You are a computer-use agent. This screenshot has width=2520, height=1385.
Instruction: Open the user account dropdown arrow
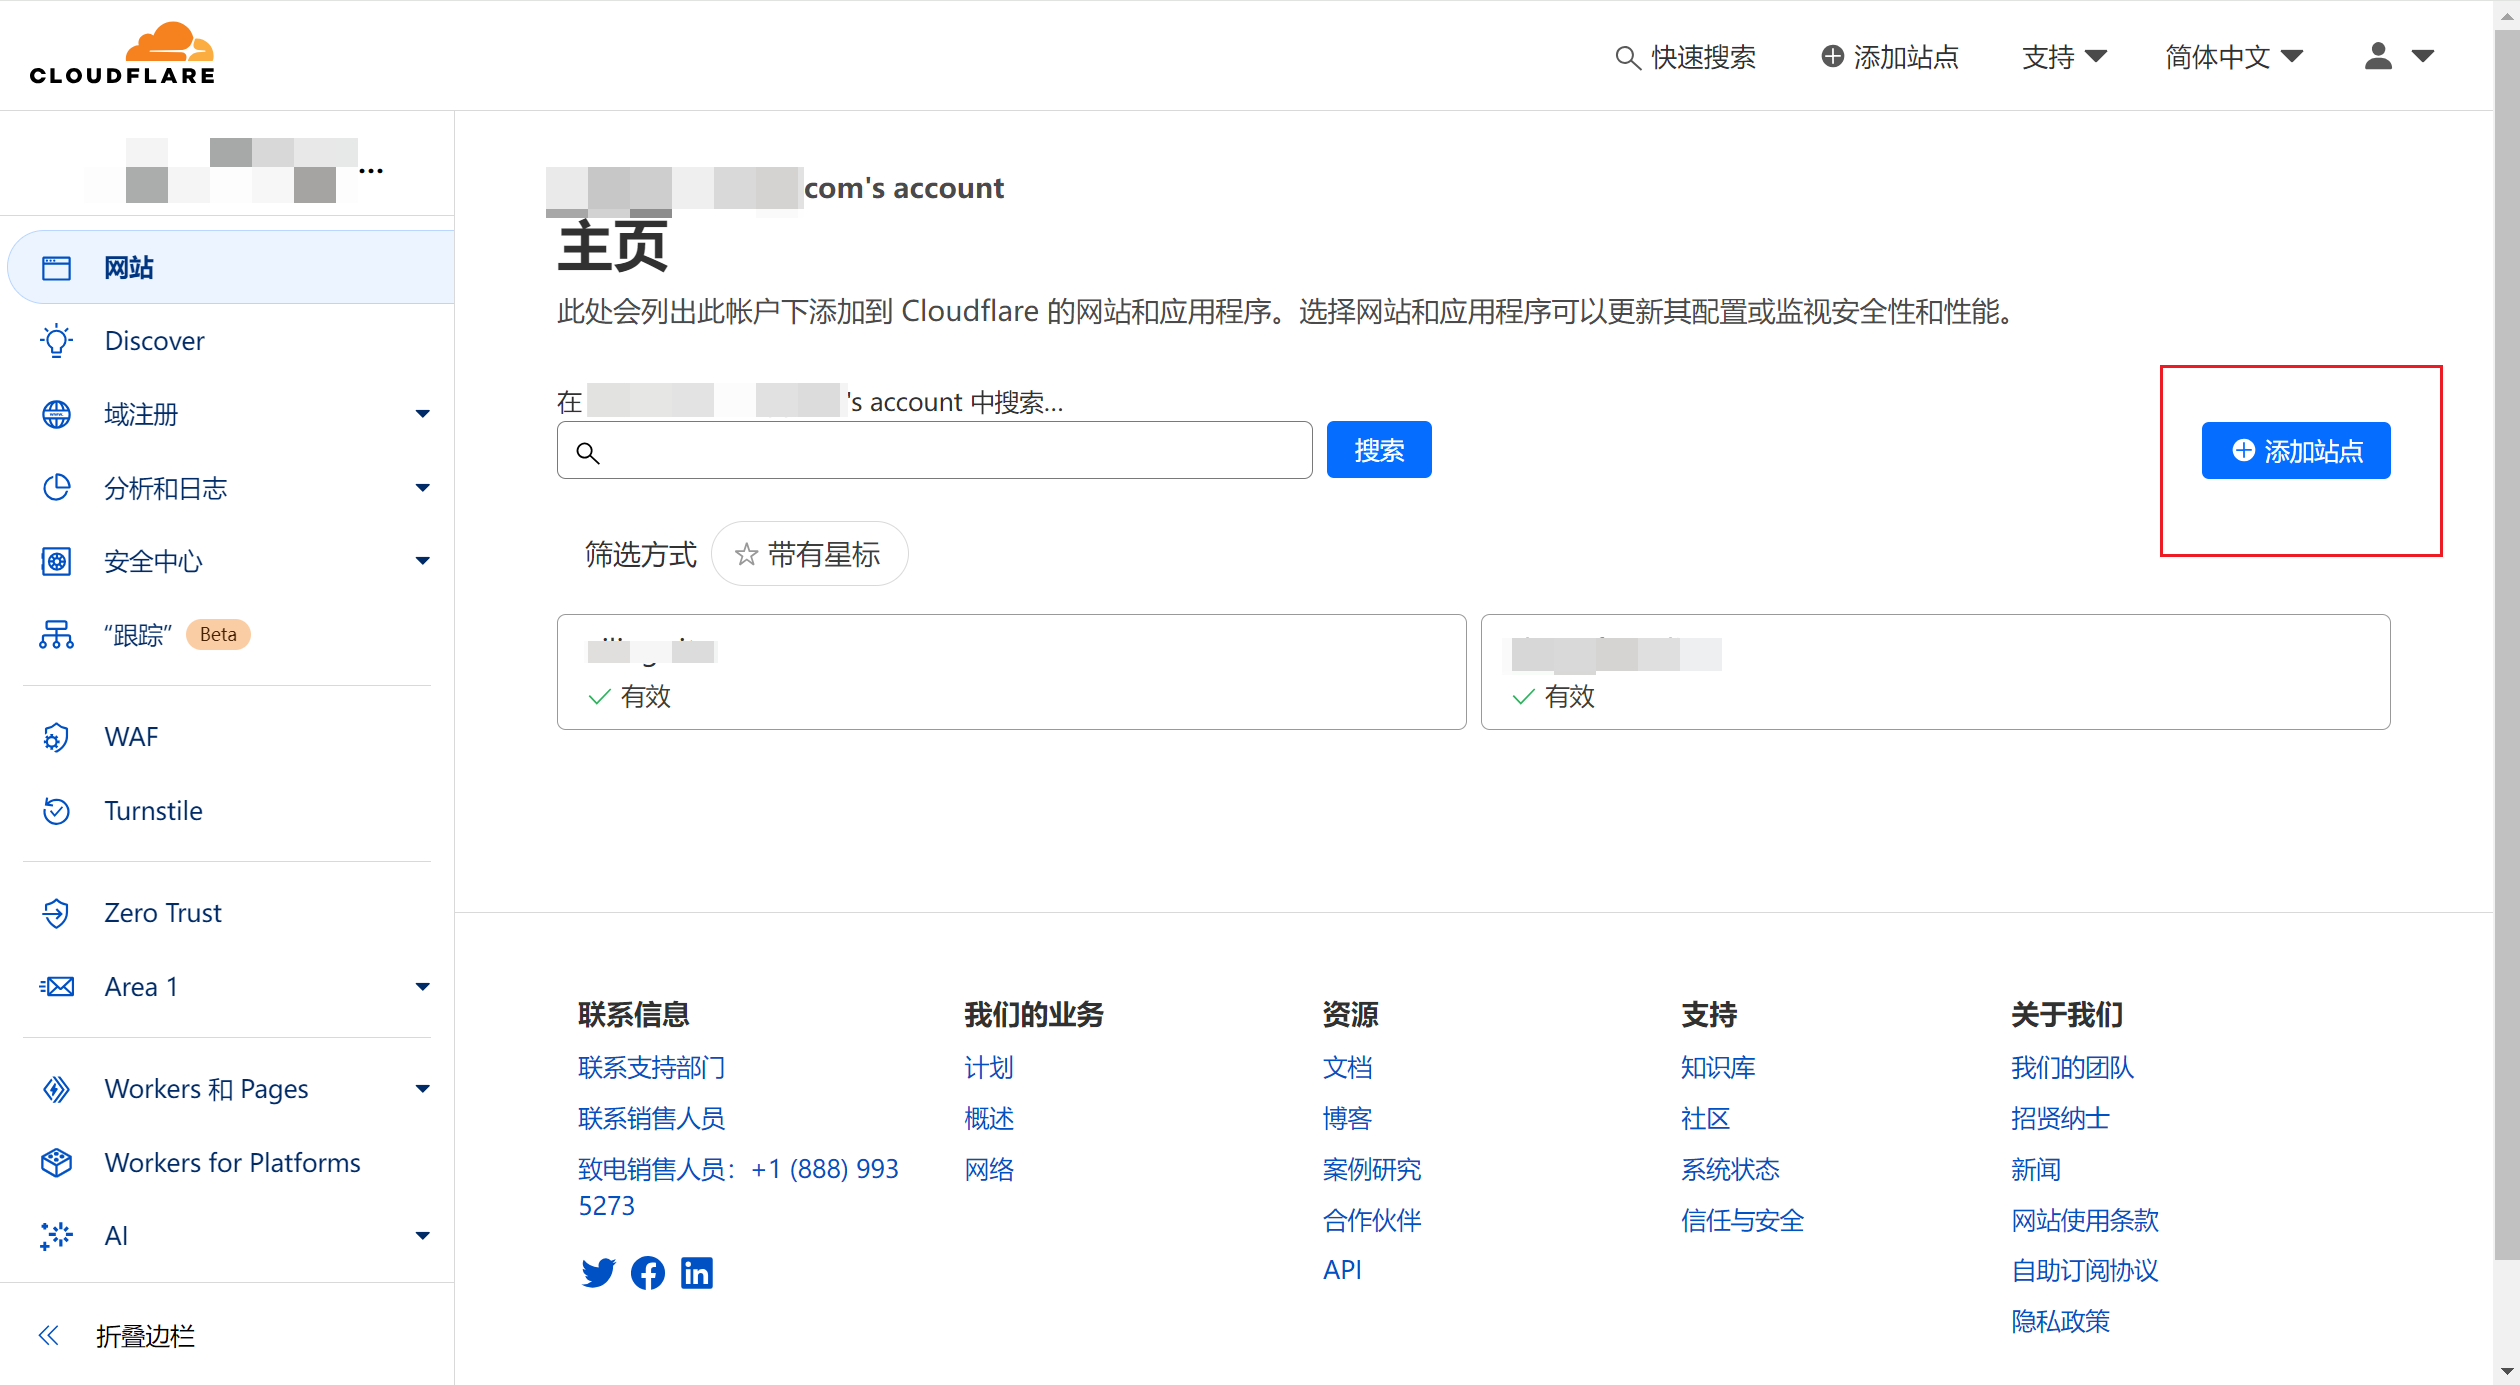coord(2423,56)
